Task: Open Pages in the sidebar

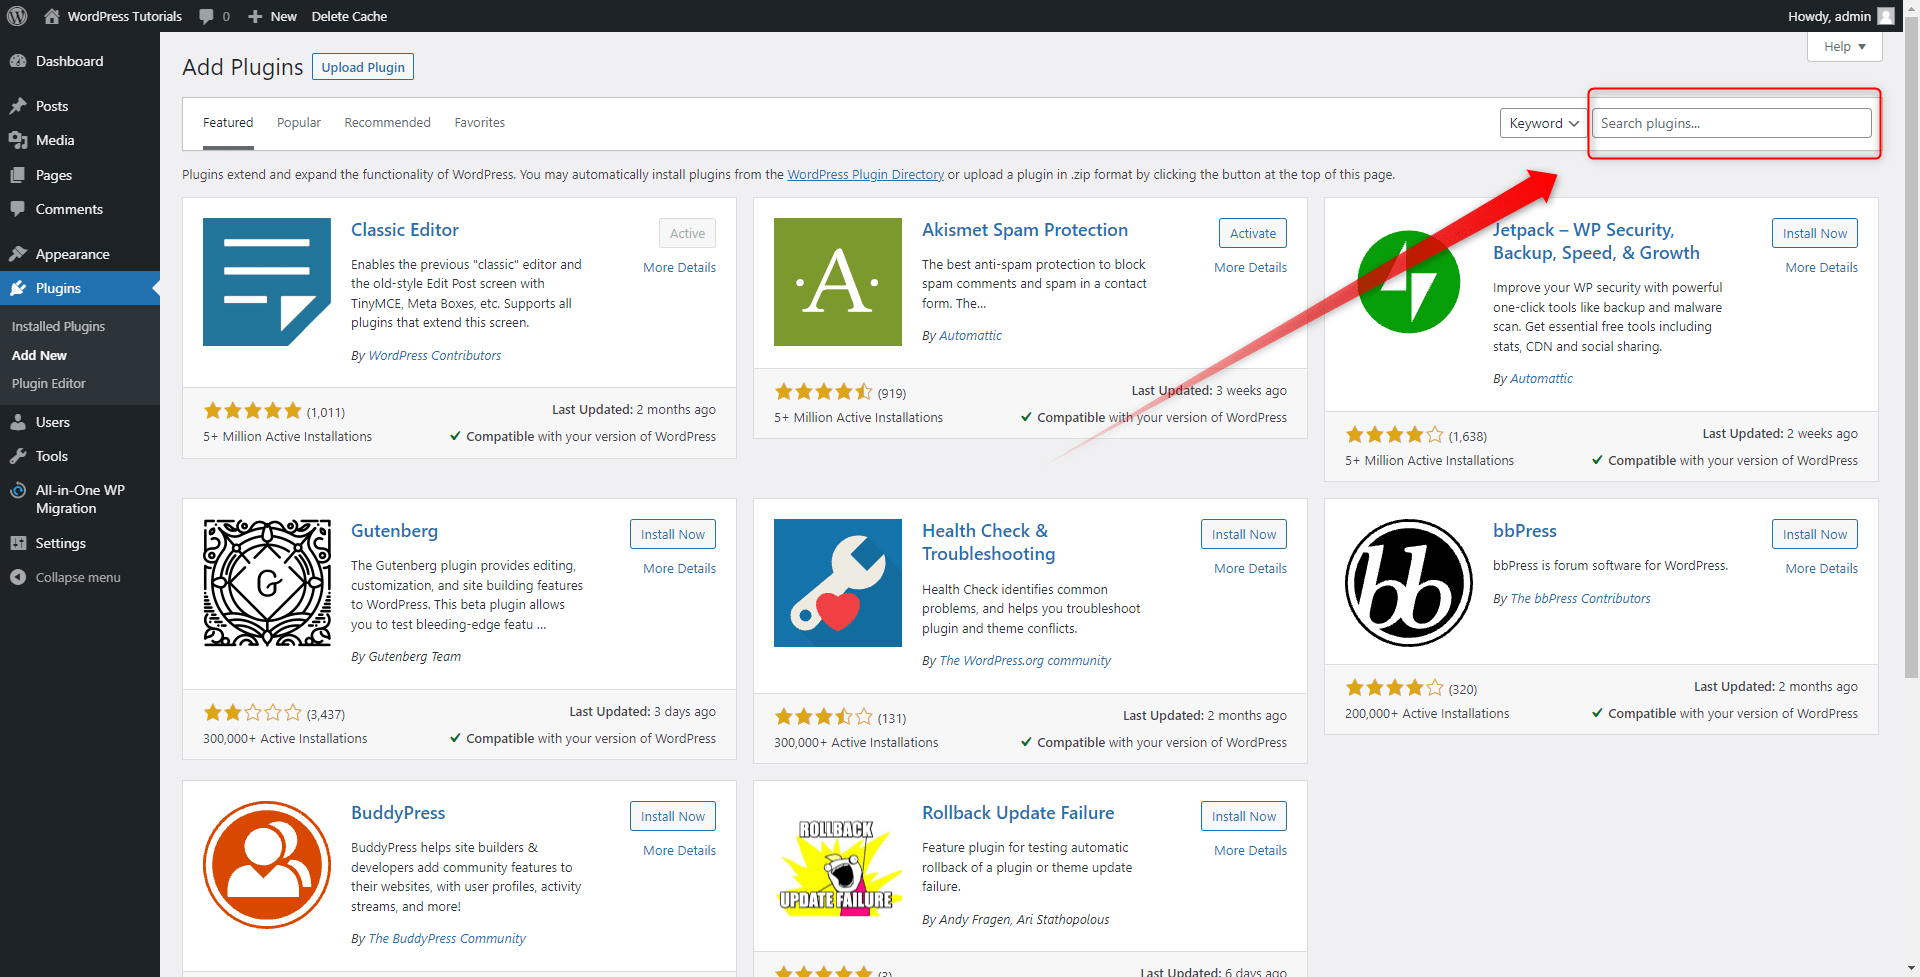Action: tap(54, 175)
